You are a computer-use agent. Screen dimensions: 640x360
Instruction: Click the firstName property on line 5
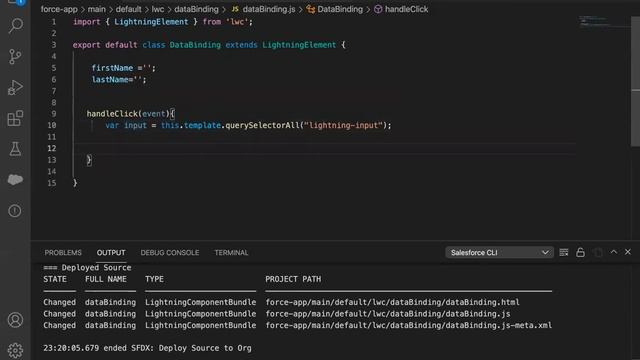point(112,68)
